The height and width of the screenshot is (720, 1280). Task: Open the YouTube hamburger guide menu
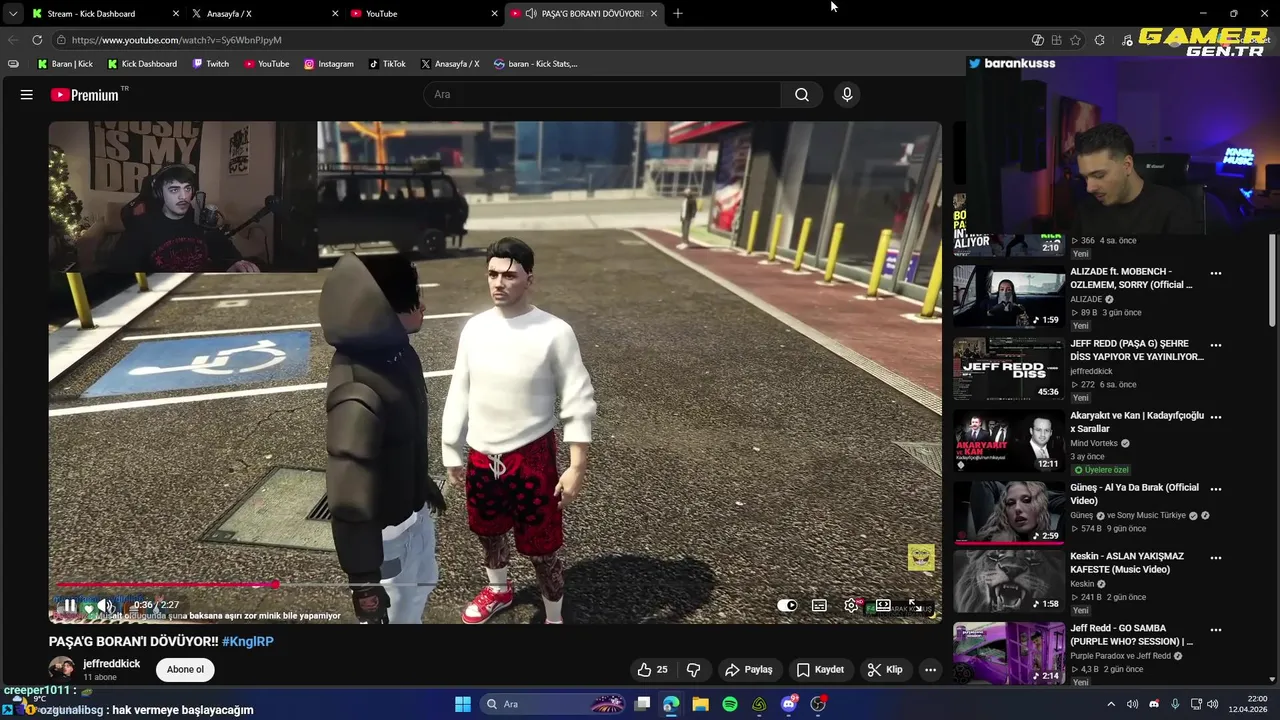coord(27,94)
